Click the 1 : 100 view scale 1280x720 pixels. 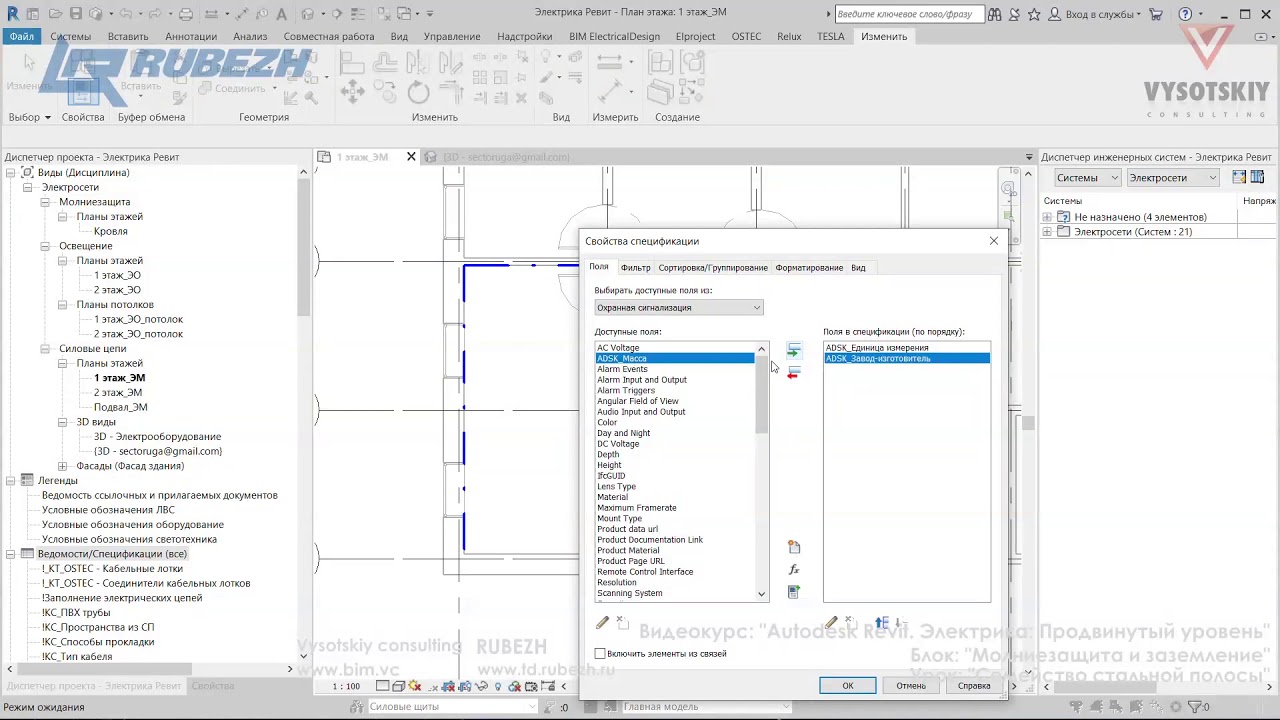pos(346,687)
